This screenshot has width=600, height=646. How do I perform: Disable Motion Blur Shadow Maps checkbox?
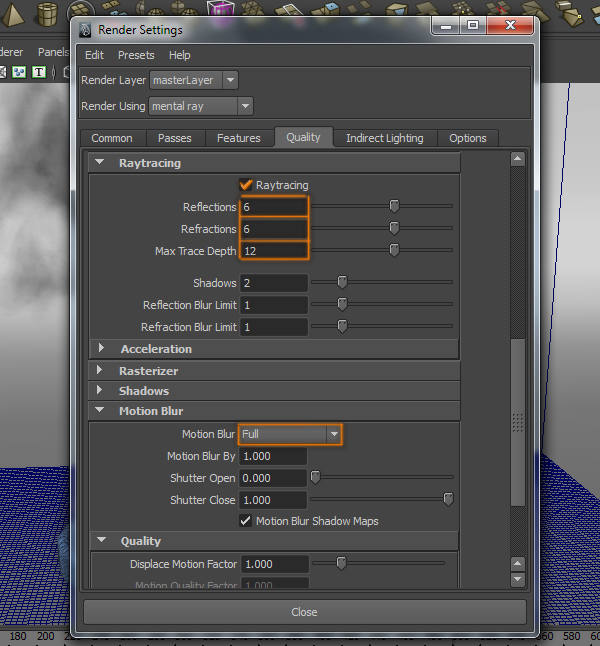click(246, 521)
